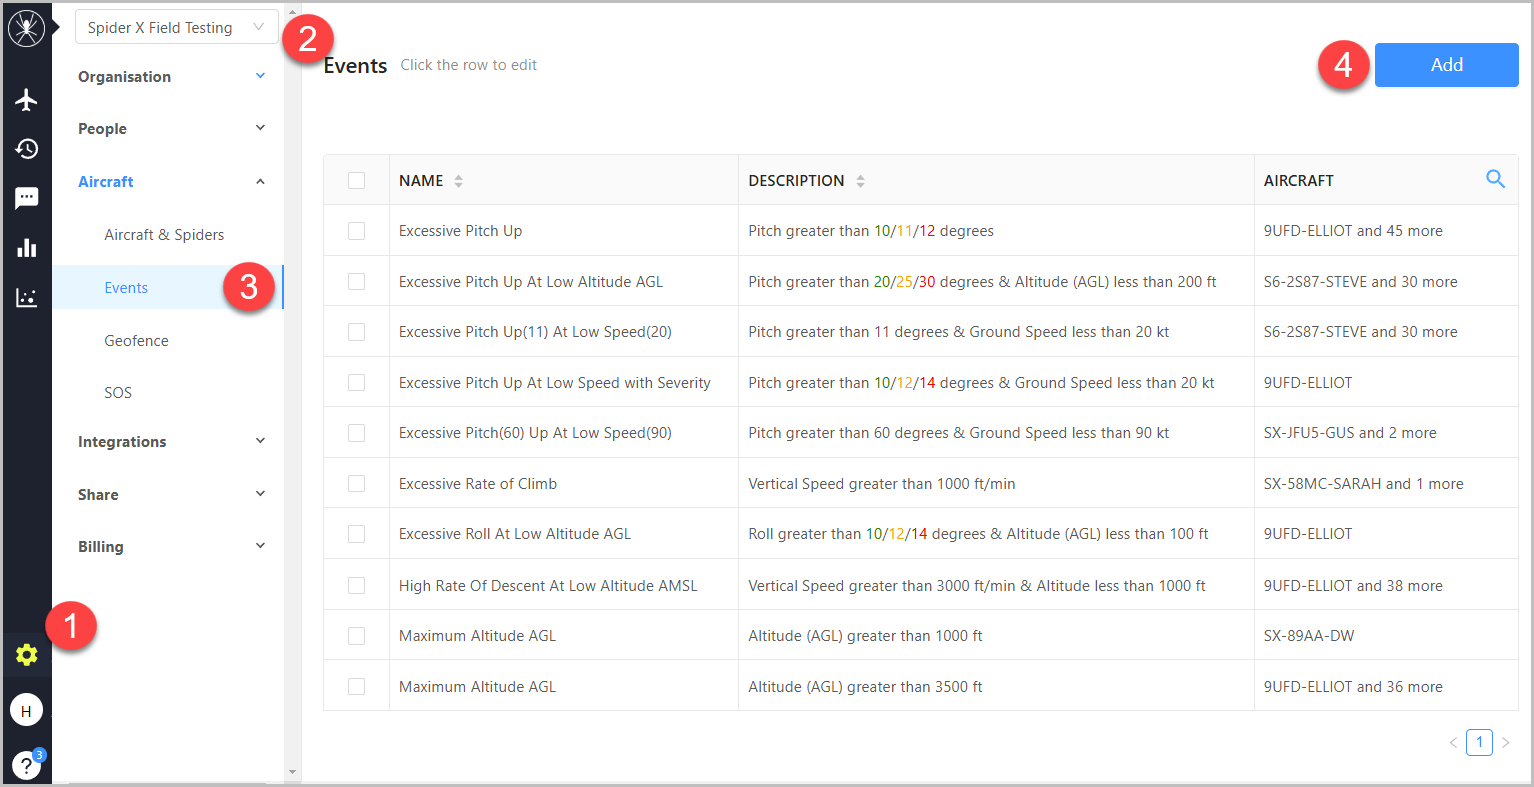The image size is (1534, 787).
Task: Open the bar chart reports icon
Action: [26, 247]
